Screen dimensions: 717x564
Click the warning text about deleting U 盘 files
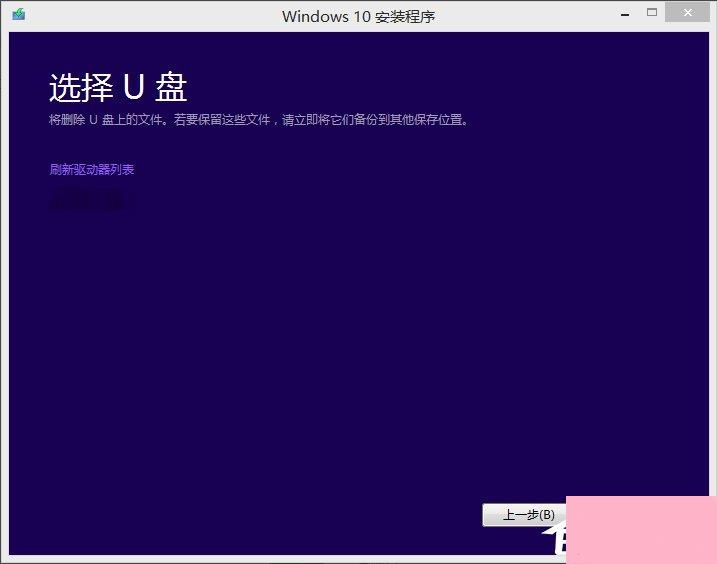259,120
